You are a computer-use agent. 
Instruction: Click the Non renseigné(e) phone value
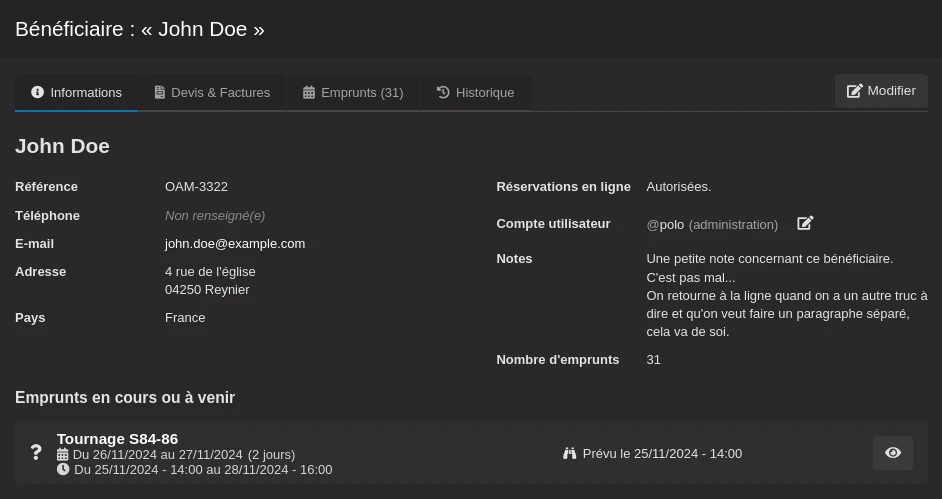(215, 215)
